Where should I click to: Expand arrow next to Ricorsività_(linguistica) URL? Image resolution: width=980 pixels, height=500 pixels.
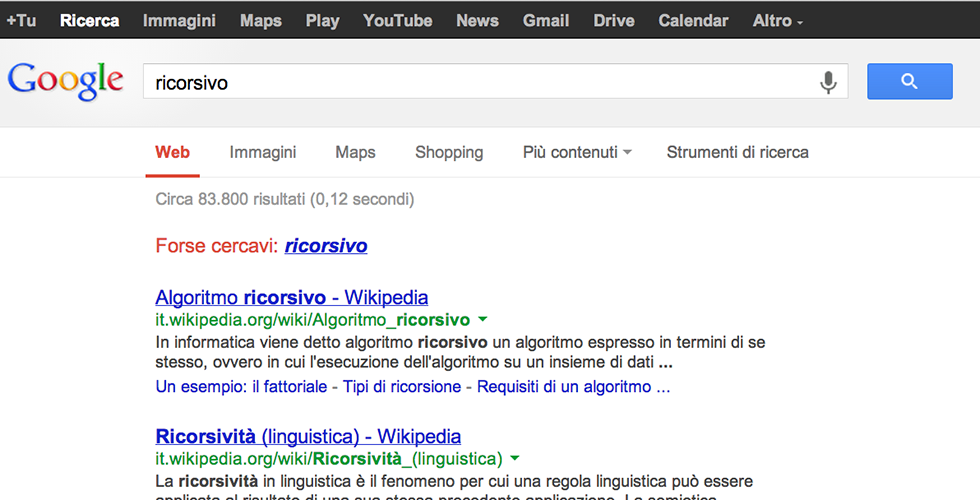515,459
